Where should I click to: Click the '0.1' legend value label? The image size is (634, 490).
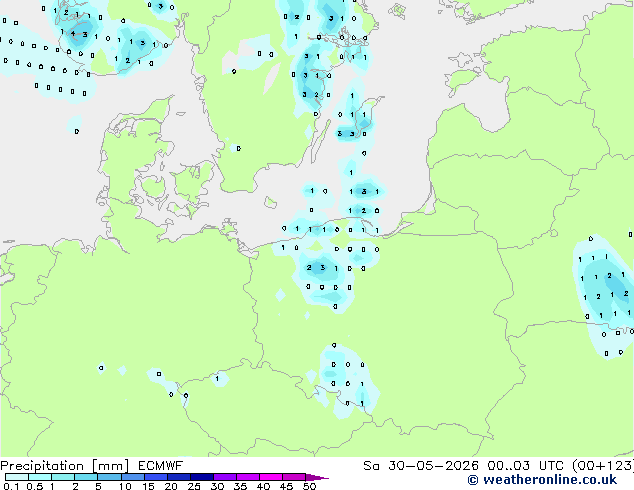[11, 486]
